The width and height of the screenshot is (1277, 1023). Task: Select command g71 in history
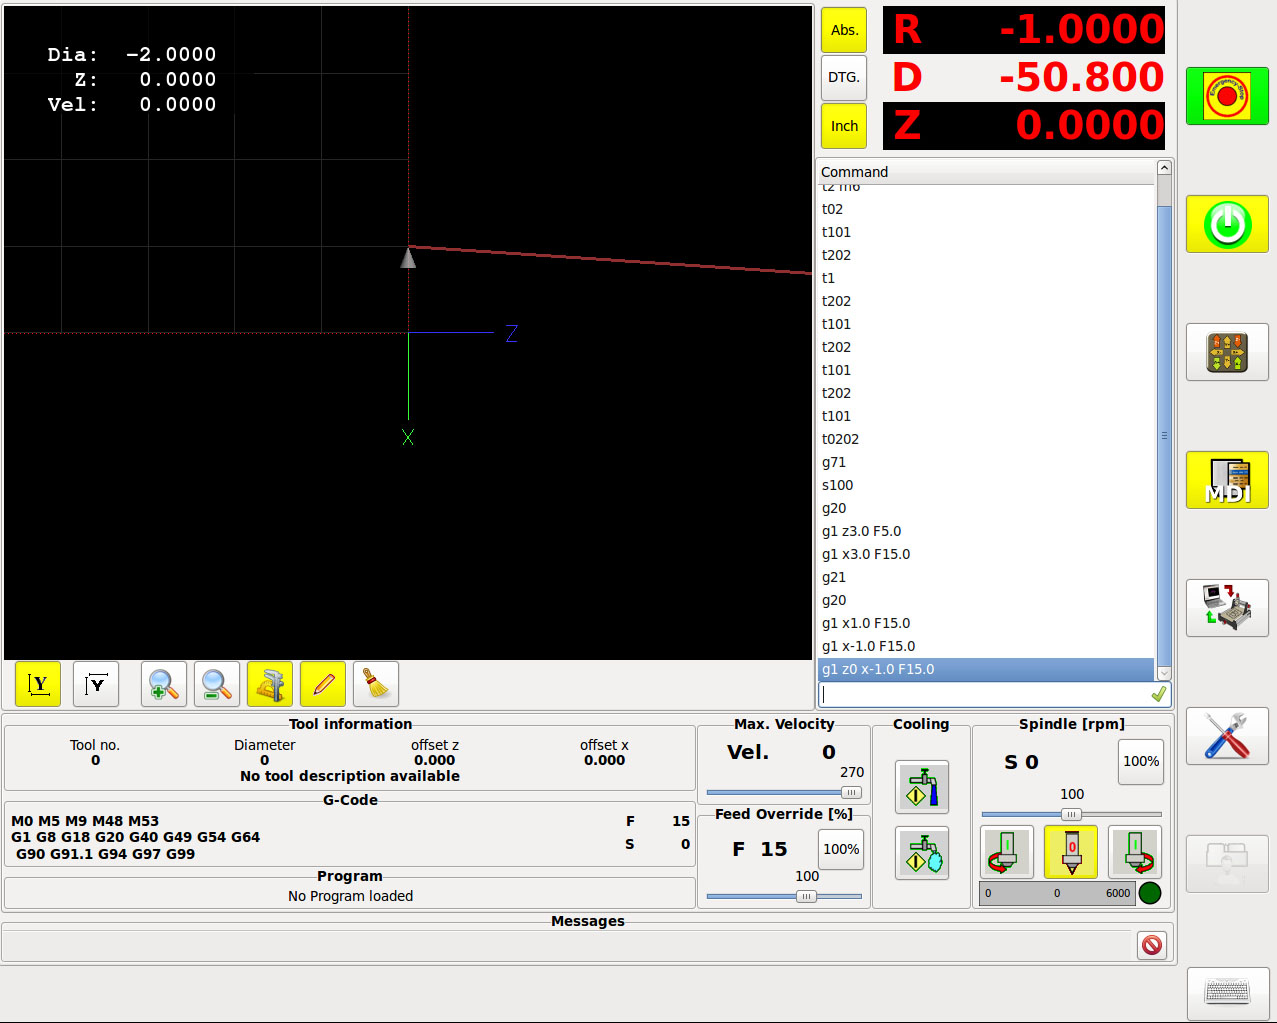(986, 462)
